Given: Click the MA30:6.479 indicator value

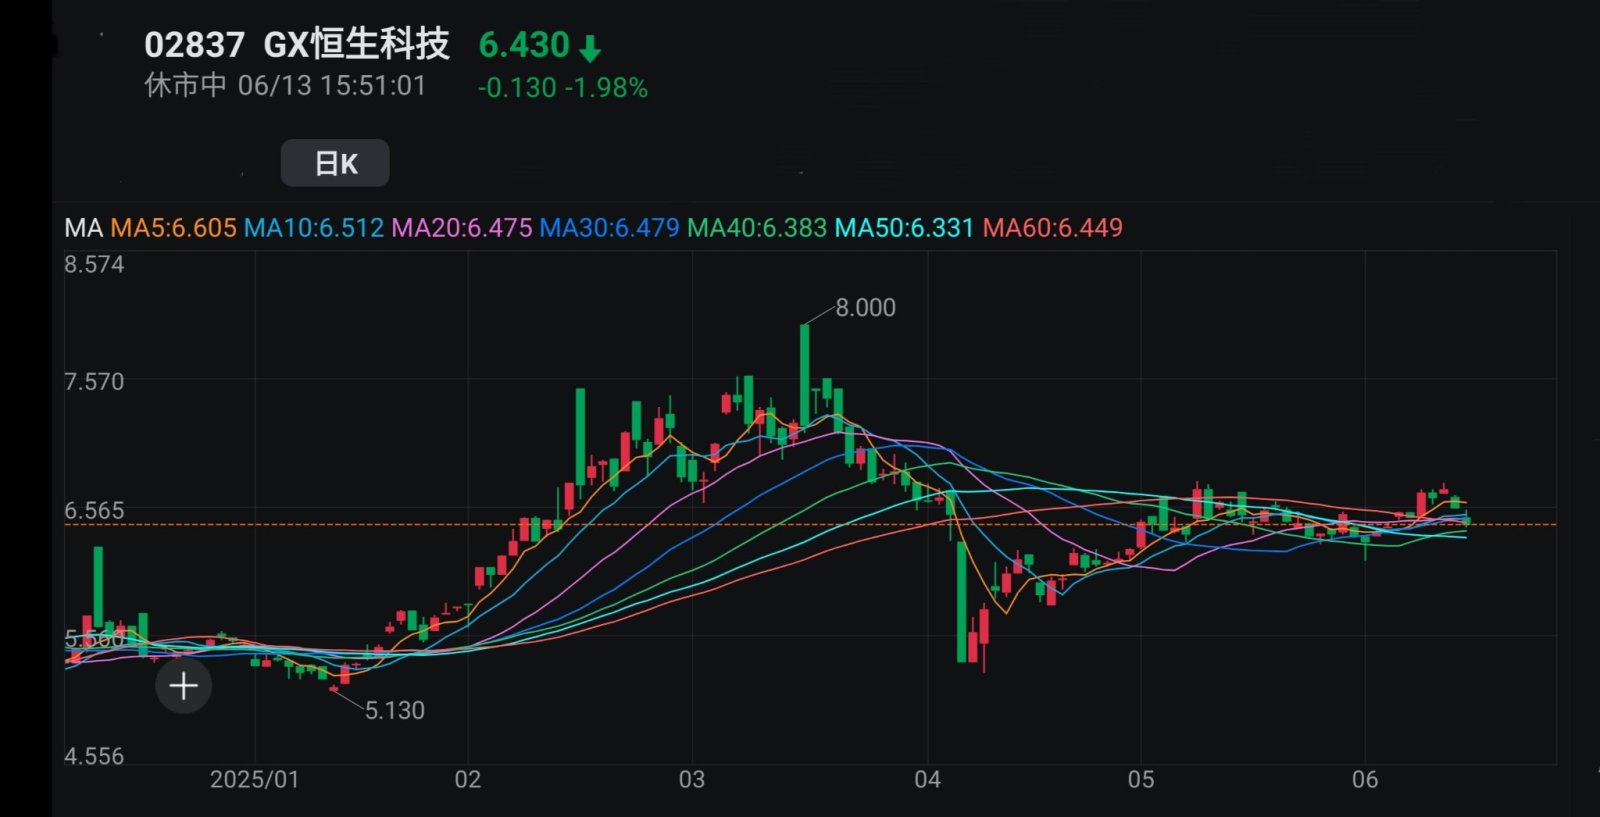Looking at the screenshot, I should pos(610,228).
